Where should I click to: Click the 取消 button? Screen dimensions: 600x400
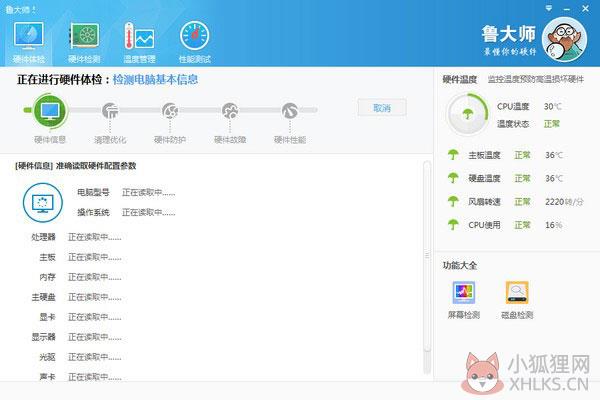click(x=382, y=108)
